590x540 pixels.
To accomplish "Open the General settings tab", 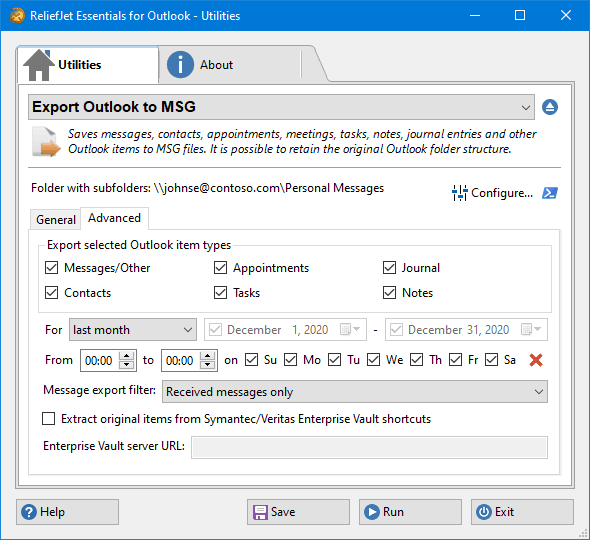I will click(x=55, y=219).
